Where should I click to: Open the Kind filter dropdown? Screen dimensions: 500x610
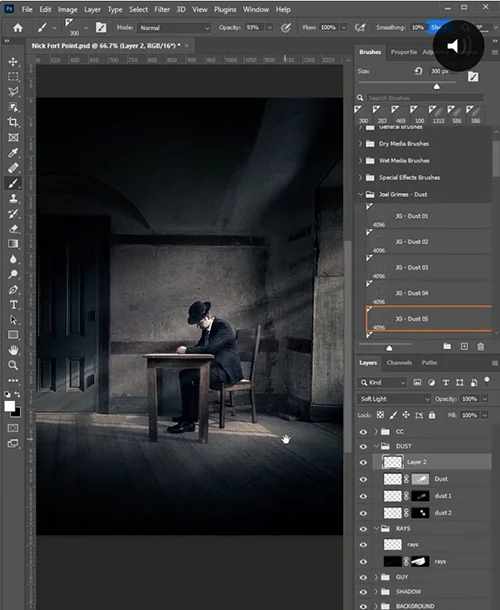[382, 382]
